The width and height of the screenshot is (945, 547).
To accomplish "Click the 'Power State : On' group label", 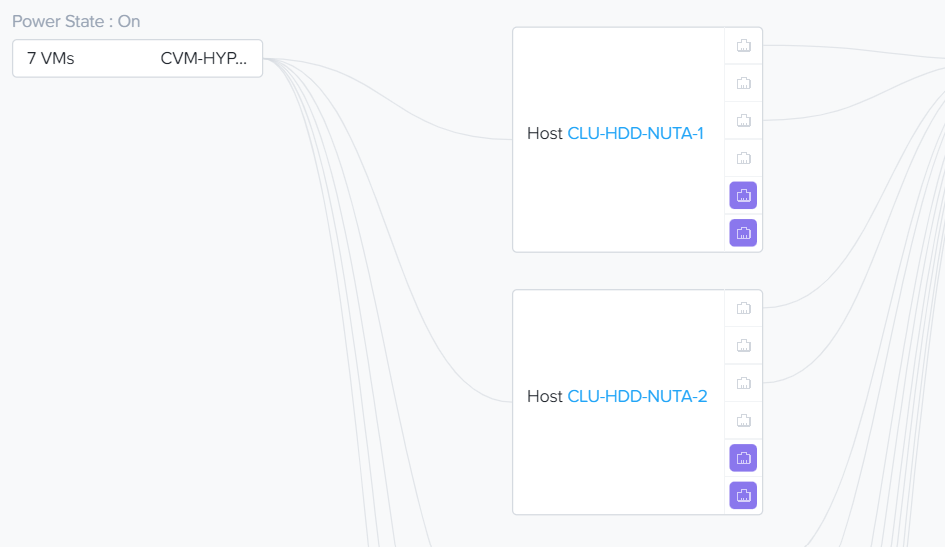I will click(76, 21).
